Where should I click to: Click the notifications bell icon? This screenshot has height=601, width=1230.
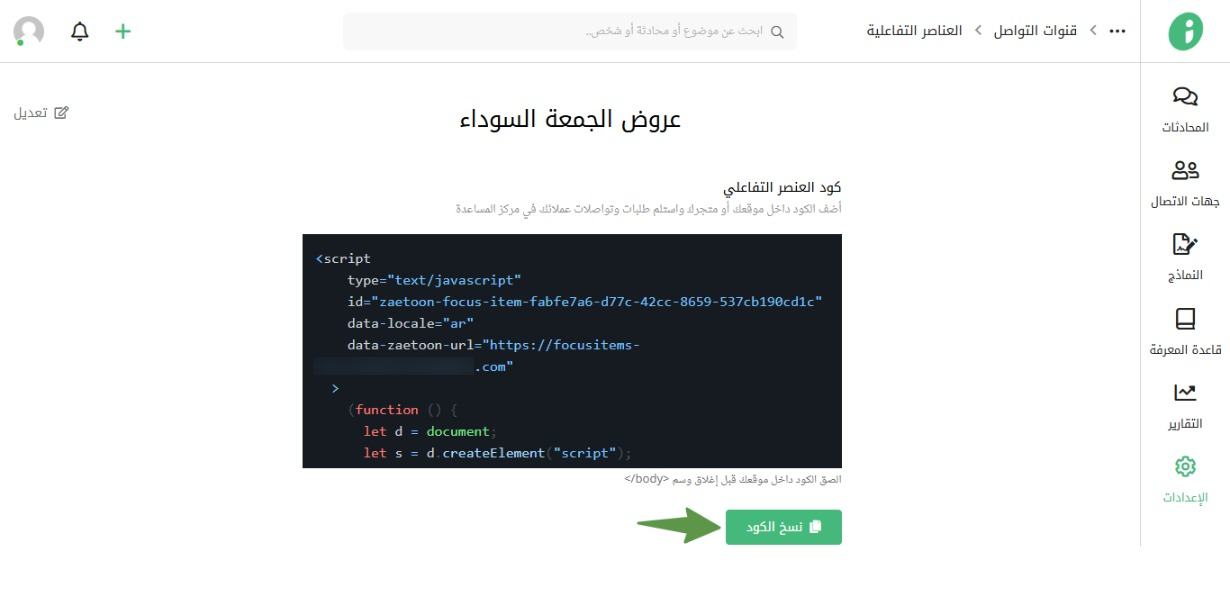coord(80,31)
